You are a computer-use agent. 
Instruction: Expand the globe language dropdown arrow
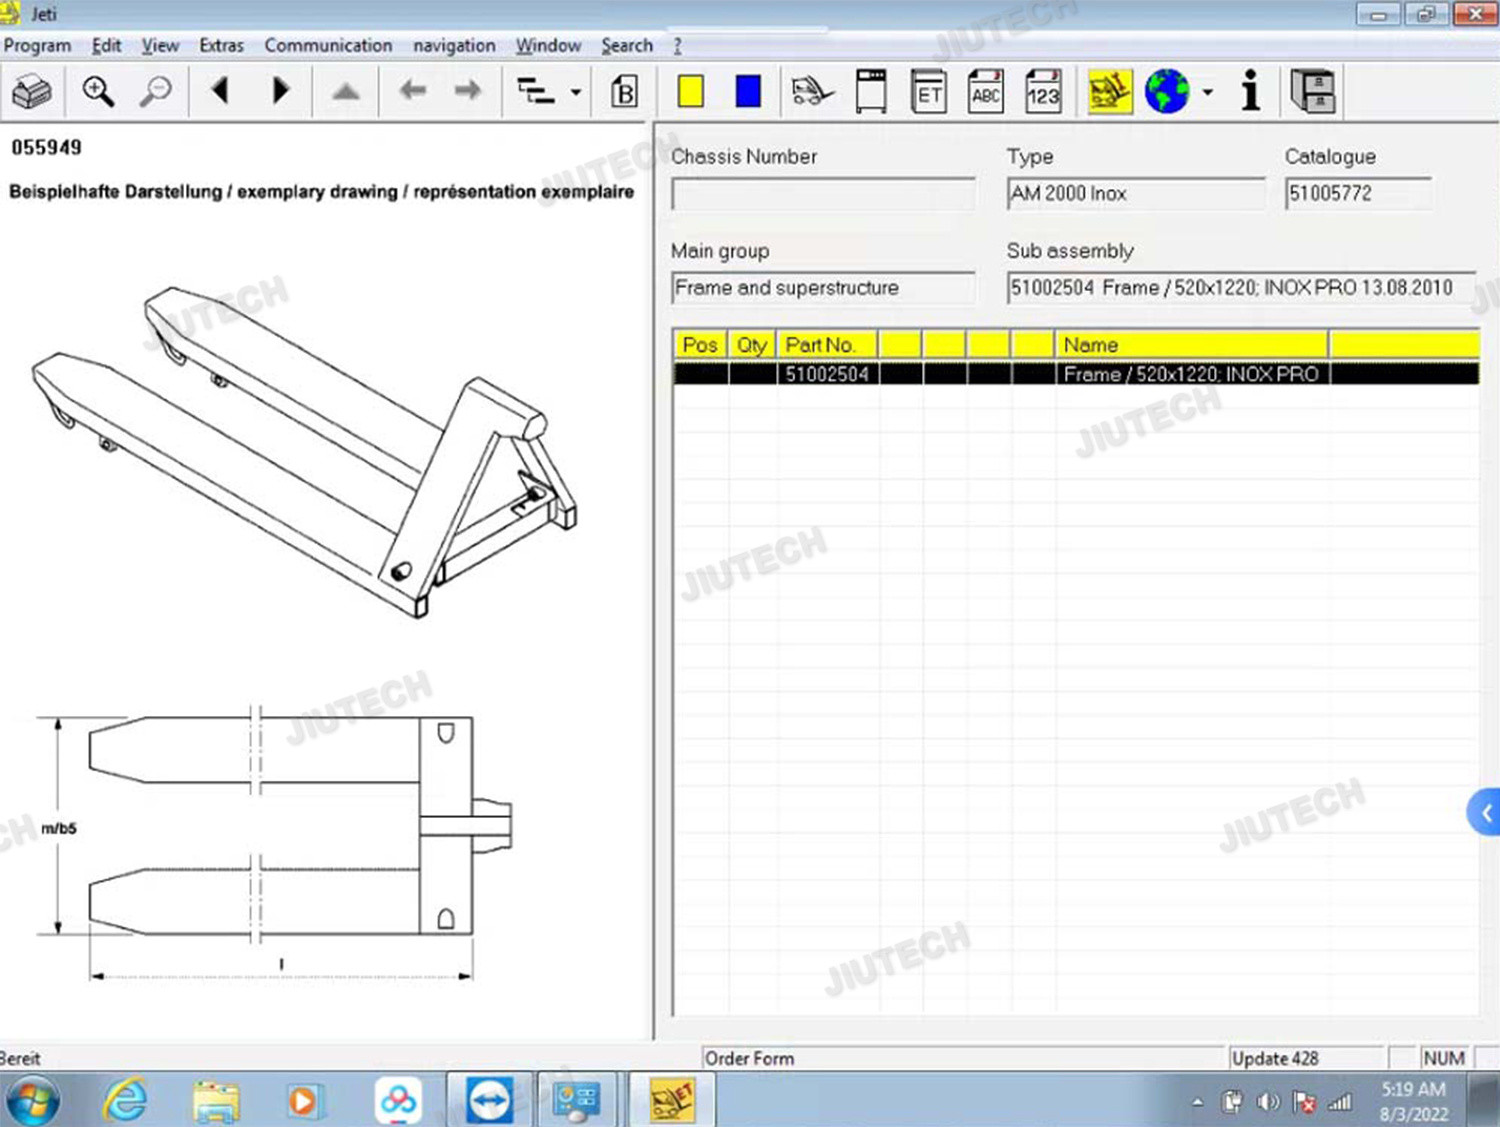pos(1208,92)
